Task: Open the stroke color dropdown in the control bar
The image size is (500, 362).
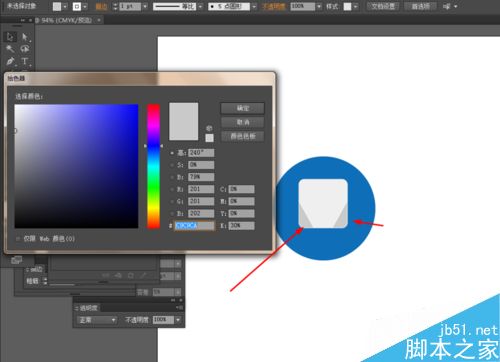Action: click(85, 6)
